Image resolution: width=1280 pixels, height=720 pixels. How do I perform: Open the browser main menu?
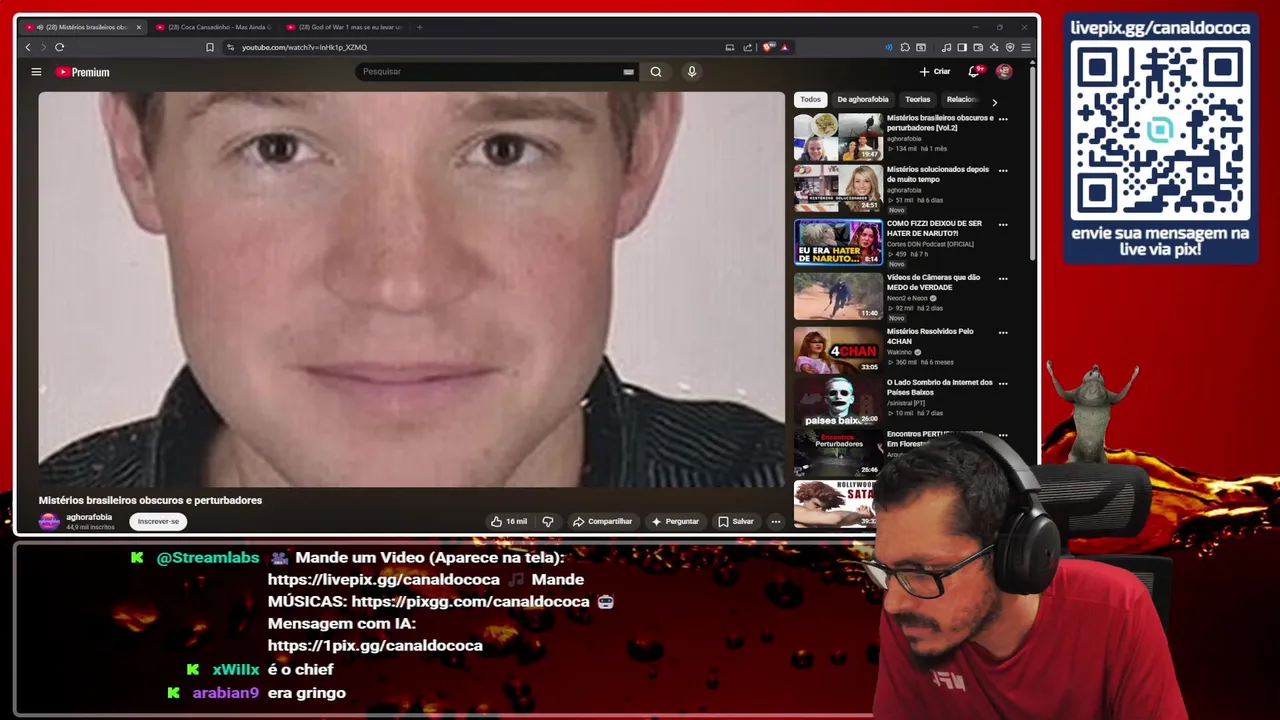click(1026, 47)
